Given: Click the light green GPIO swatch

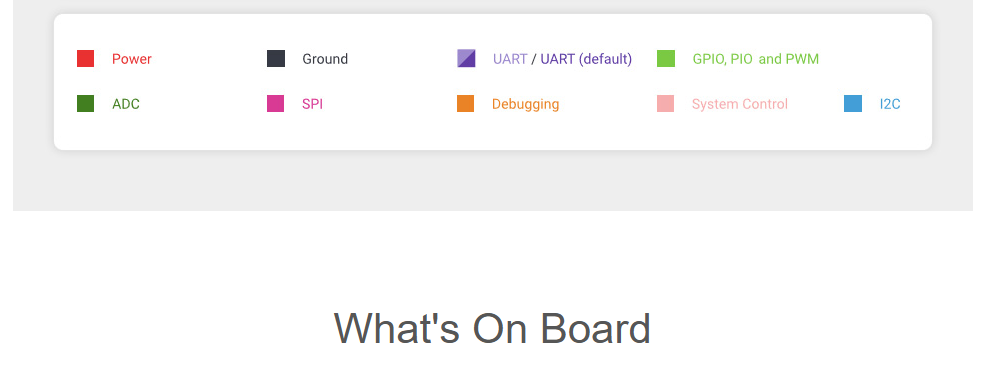Looking at the screenshot, I should 666,59.
